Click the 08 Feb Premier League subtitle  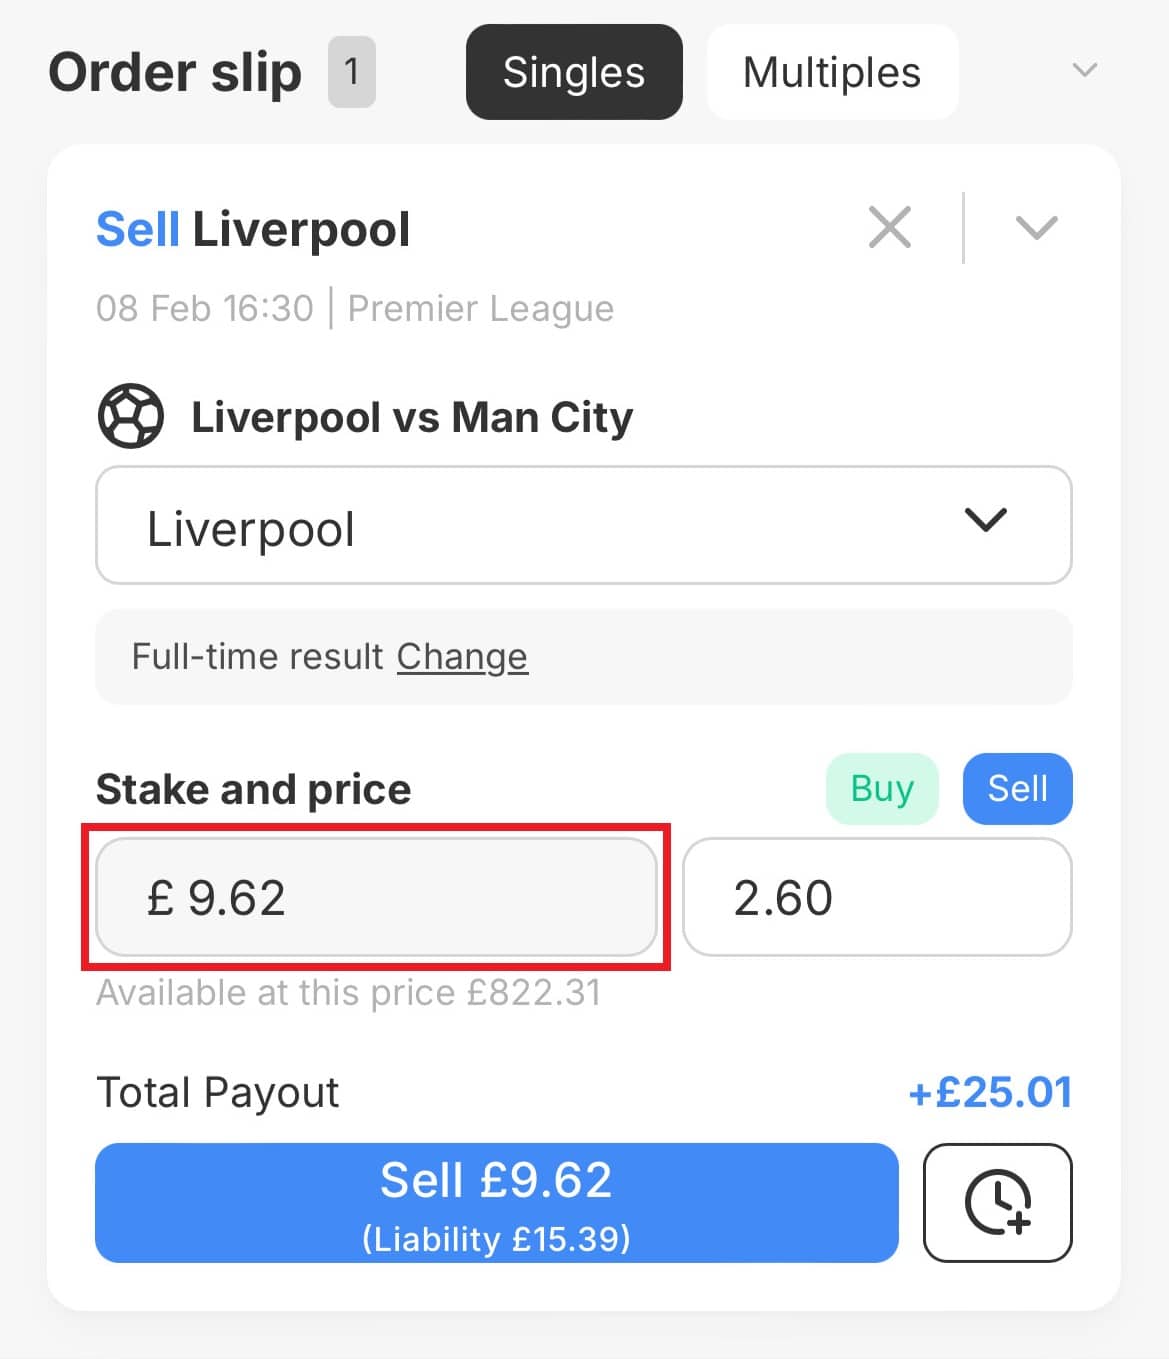pos(355,309)
